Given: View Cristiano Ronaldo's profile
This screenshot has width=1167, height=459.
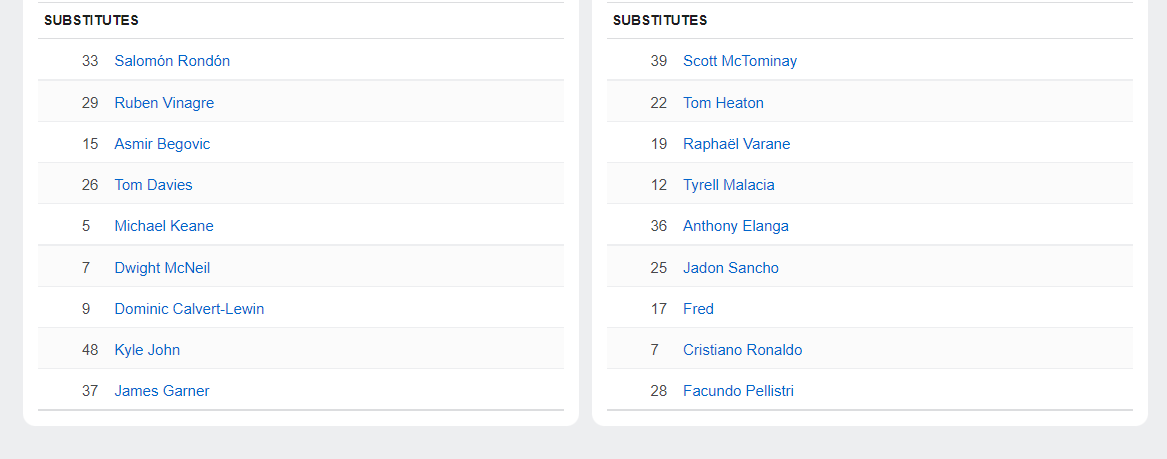Looking at the screenshot, I should tap(742, 350).
